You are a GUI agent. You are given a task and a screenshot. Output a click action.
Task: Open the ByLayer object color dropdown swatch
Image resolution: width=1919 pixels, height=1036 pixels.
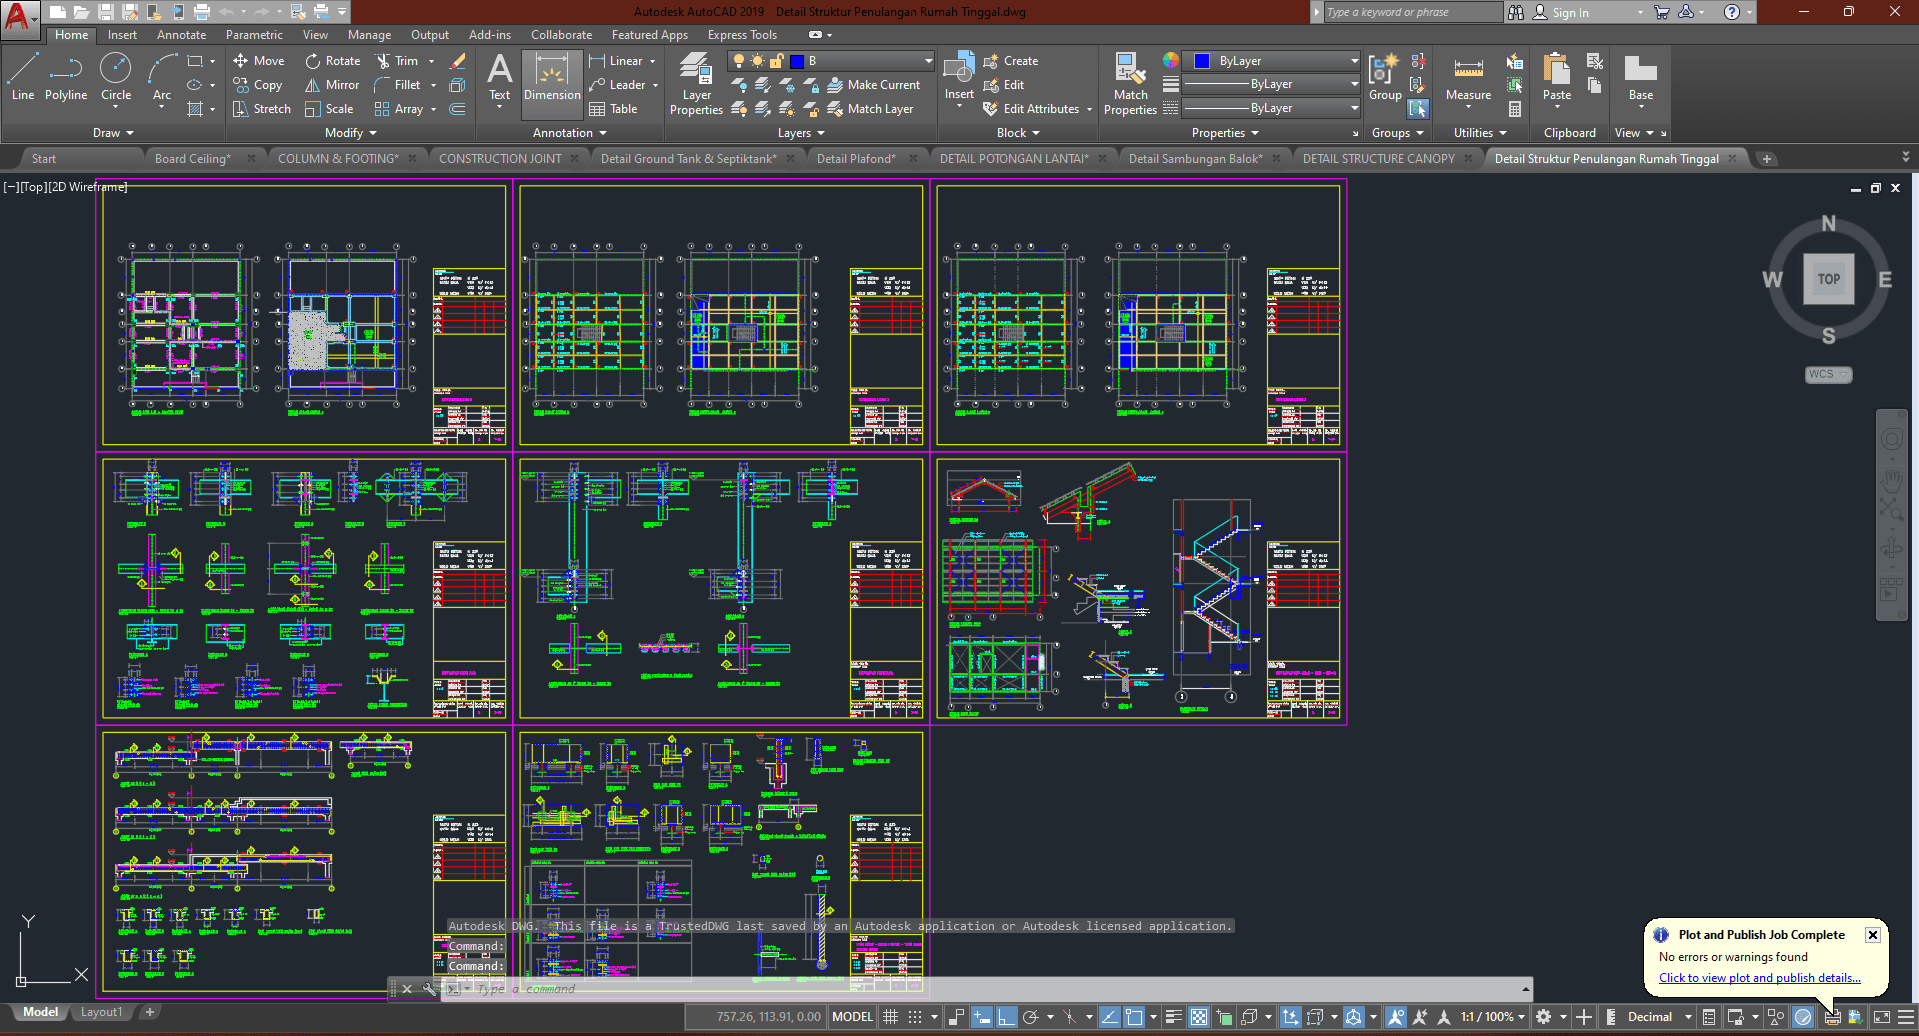point(1270,61)
